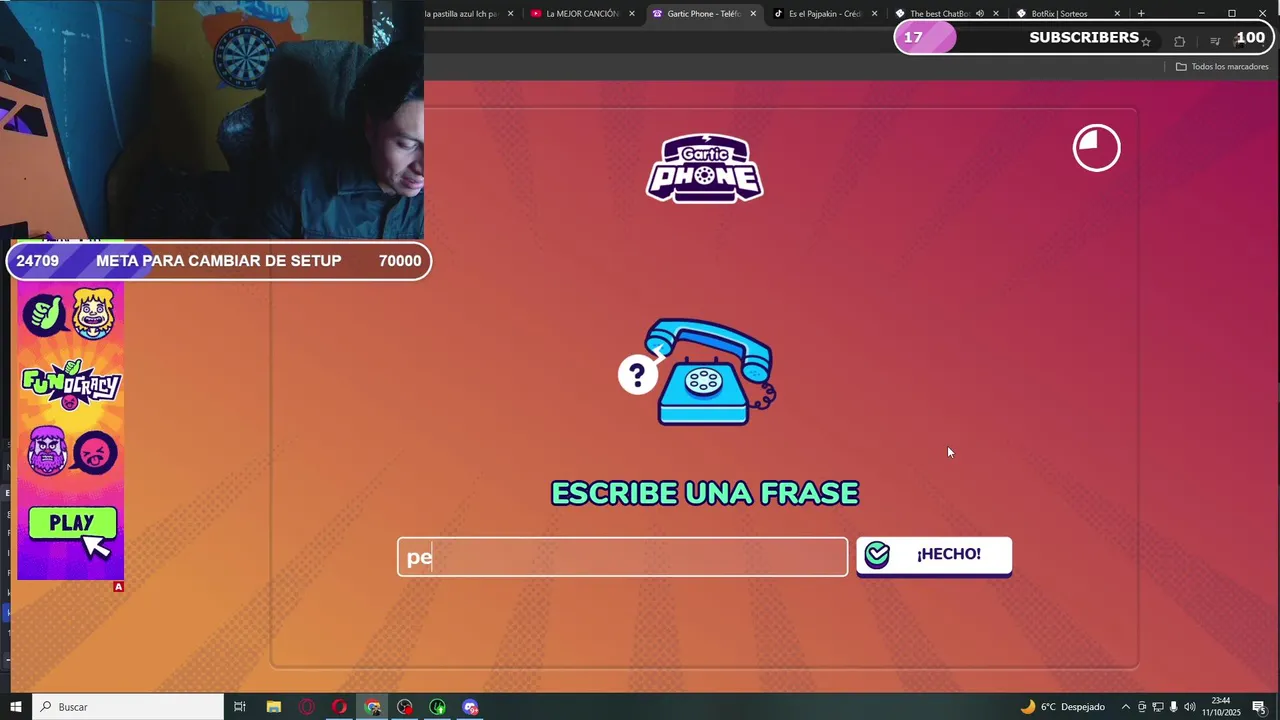Click the camera tray icon
Viewport: 1280px width, 720px height.
tap(1142, 707)
